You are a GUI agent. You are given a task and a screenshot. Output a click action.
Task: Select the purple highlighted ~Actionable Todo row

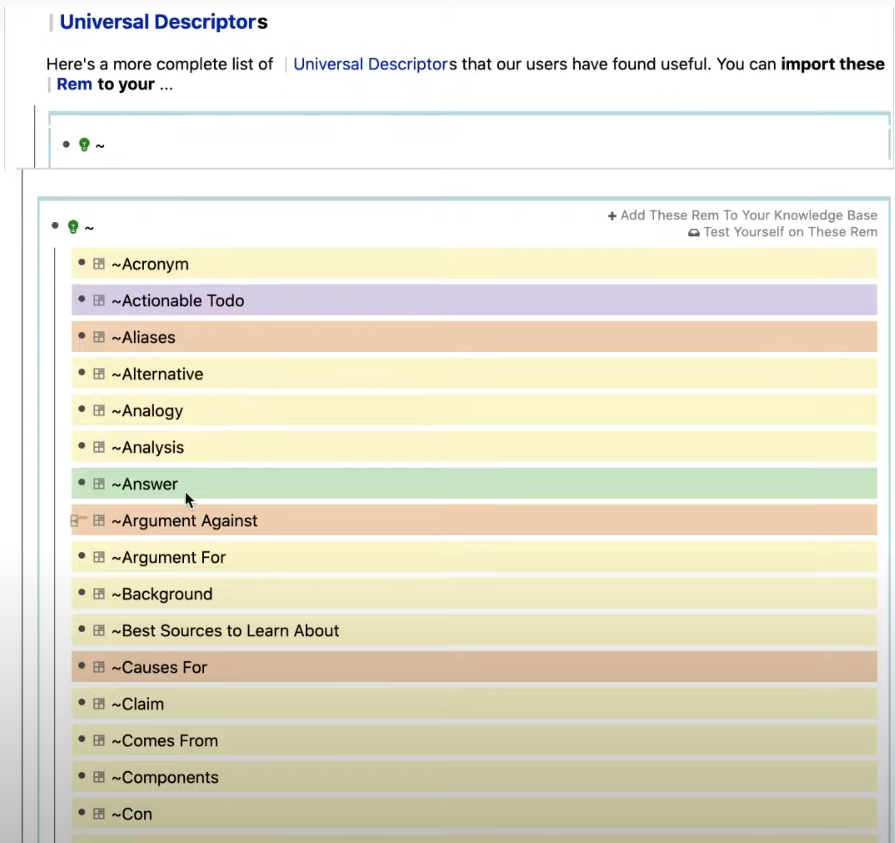click(x=178, y=300)
